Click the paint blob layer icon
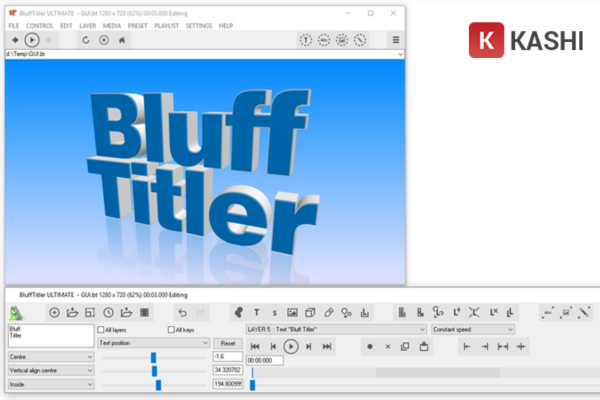 pyautogui.click(x=238, y=313)
